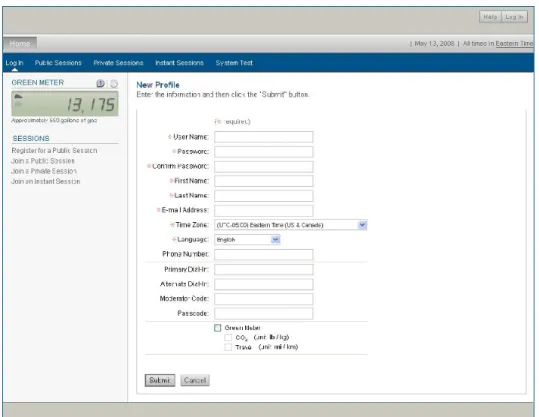Toggle the CO2 unit checkbox
This screenshot has height=417, width=539.
coord(228,337)
